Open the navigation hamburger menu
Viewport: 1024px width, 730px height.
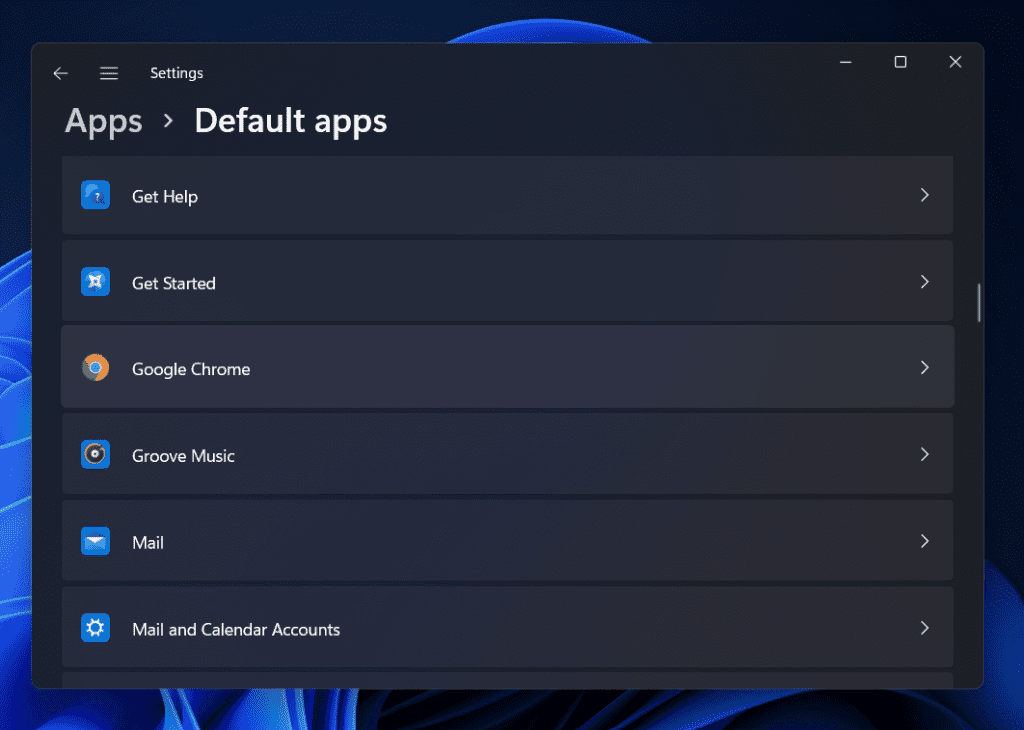[x=108, y=72]
